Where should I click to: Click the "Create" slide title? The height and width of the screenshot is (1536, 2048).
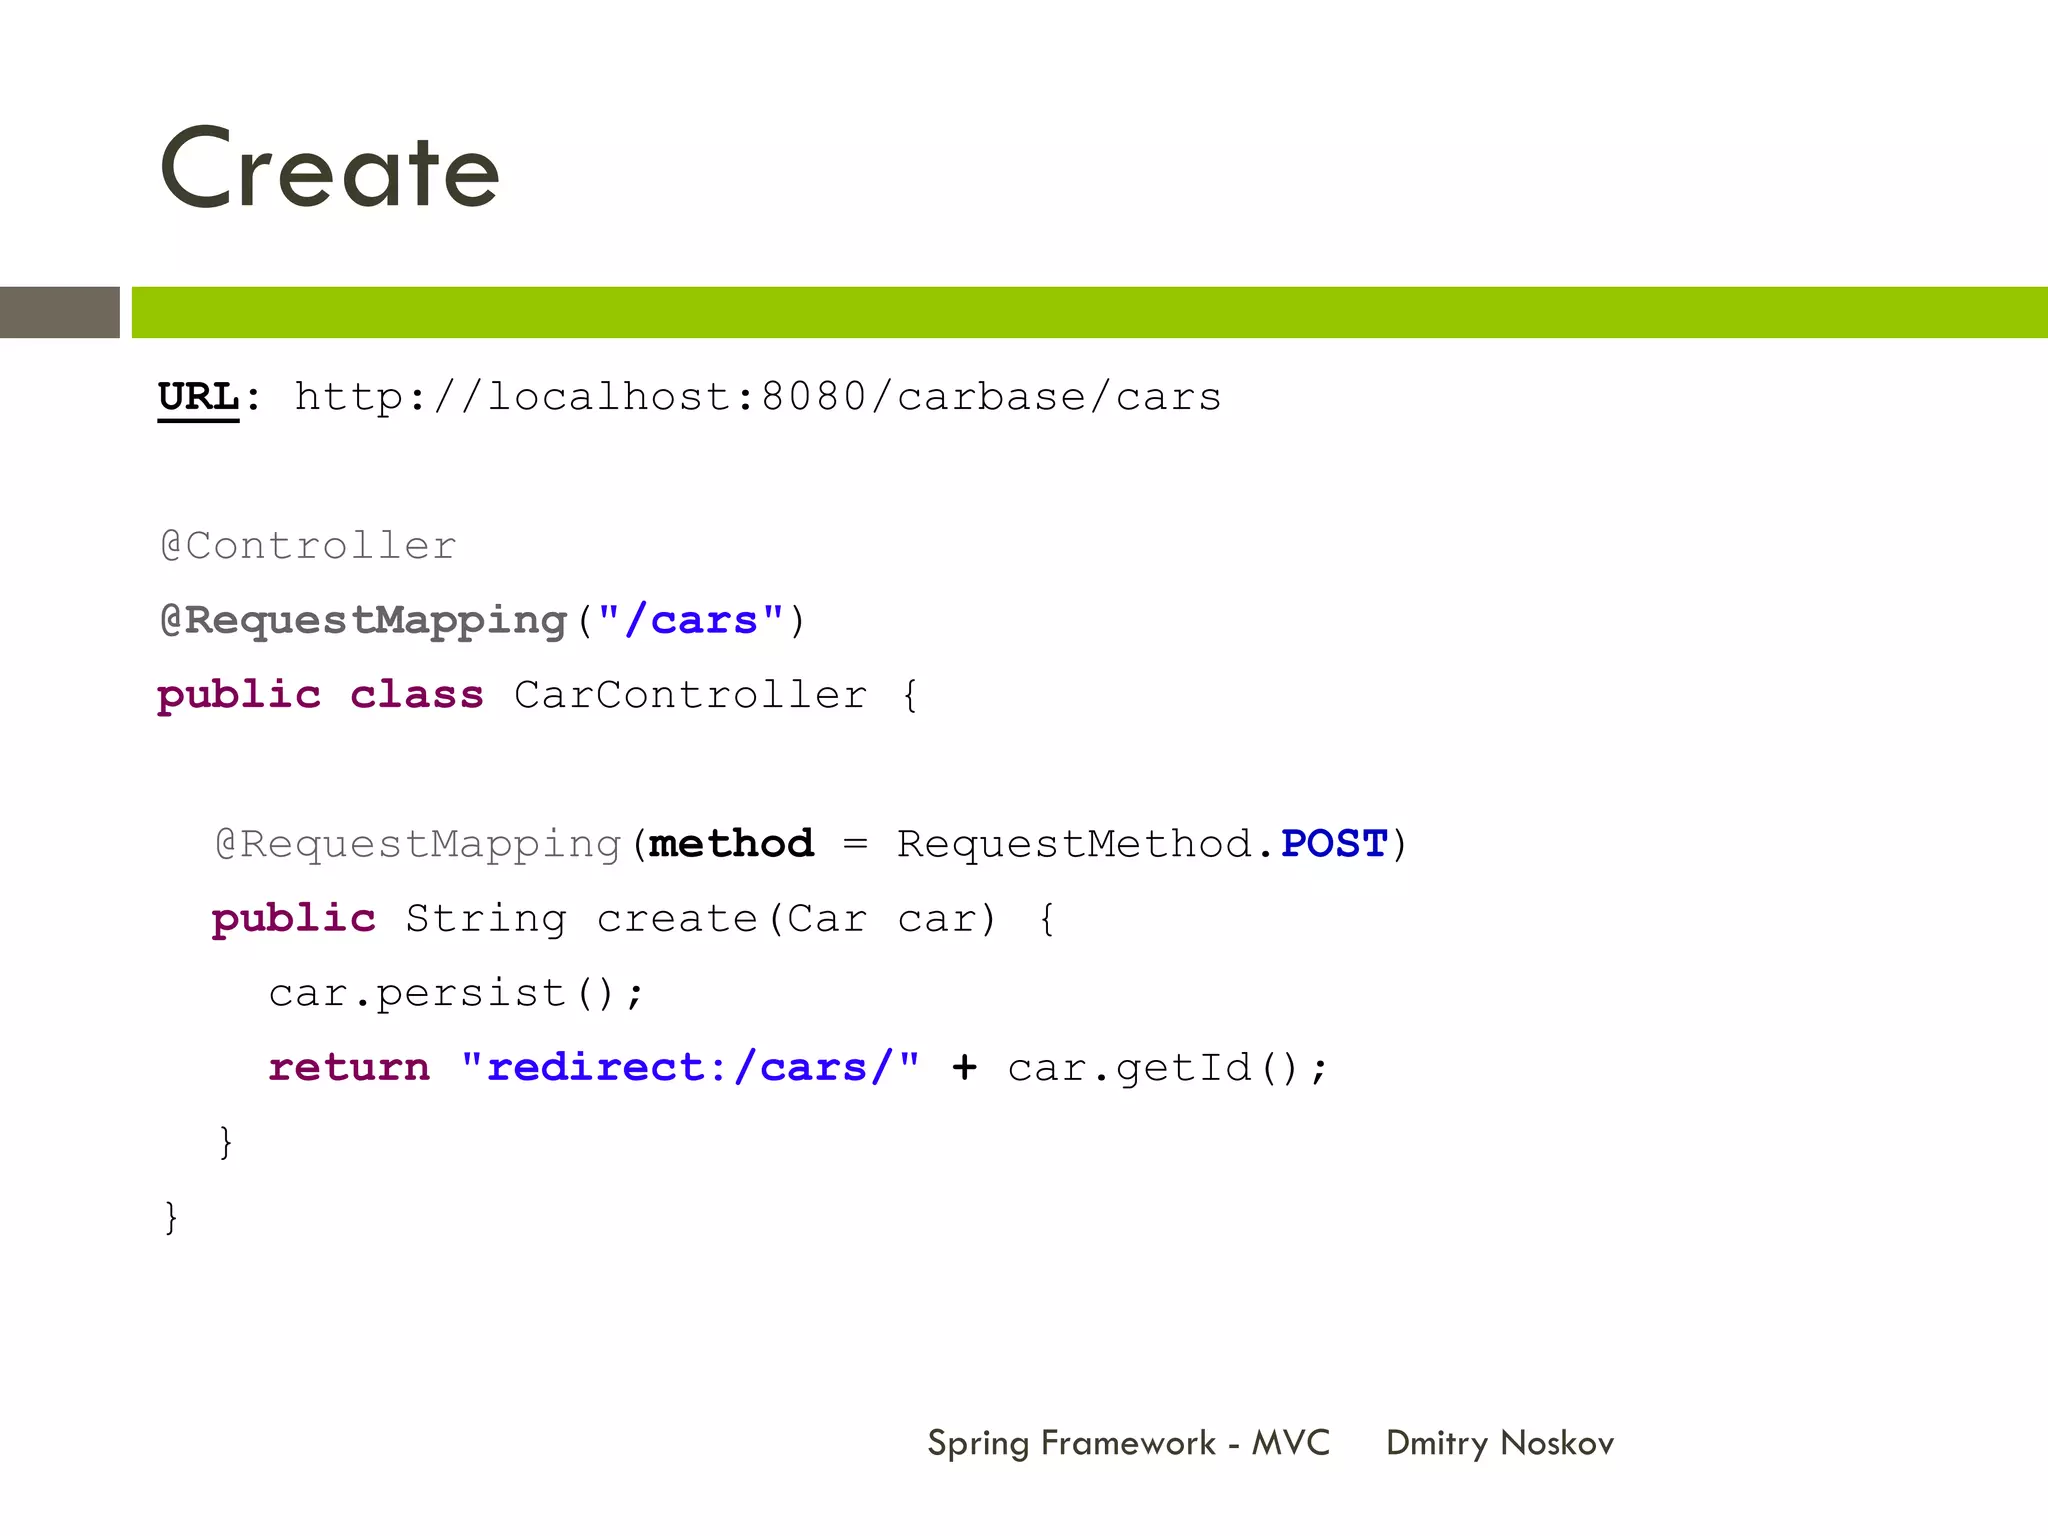pyautogui.click(x=329, y=170)
